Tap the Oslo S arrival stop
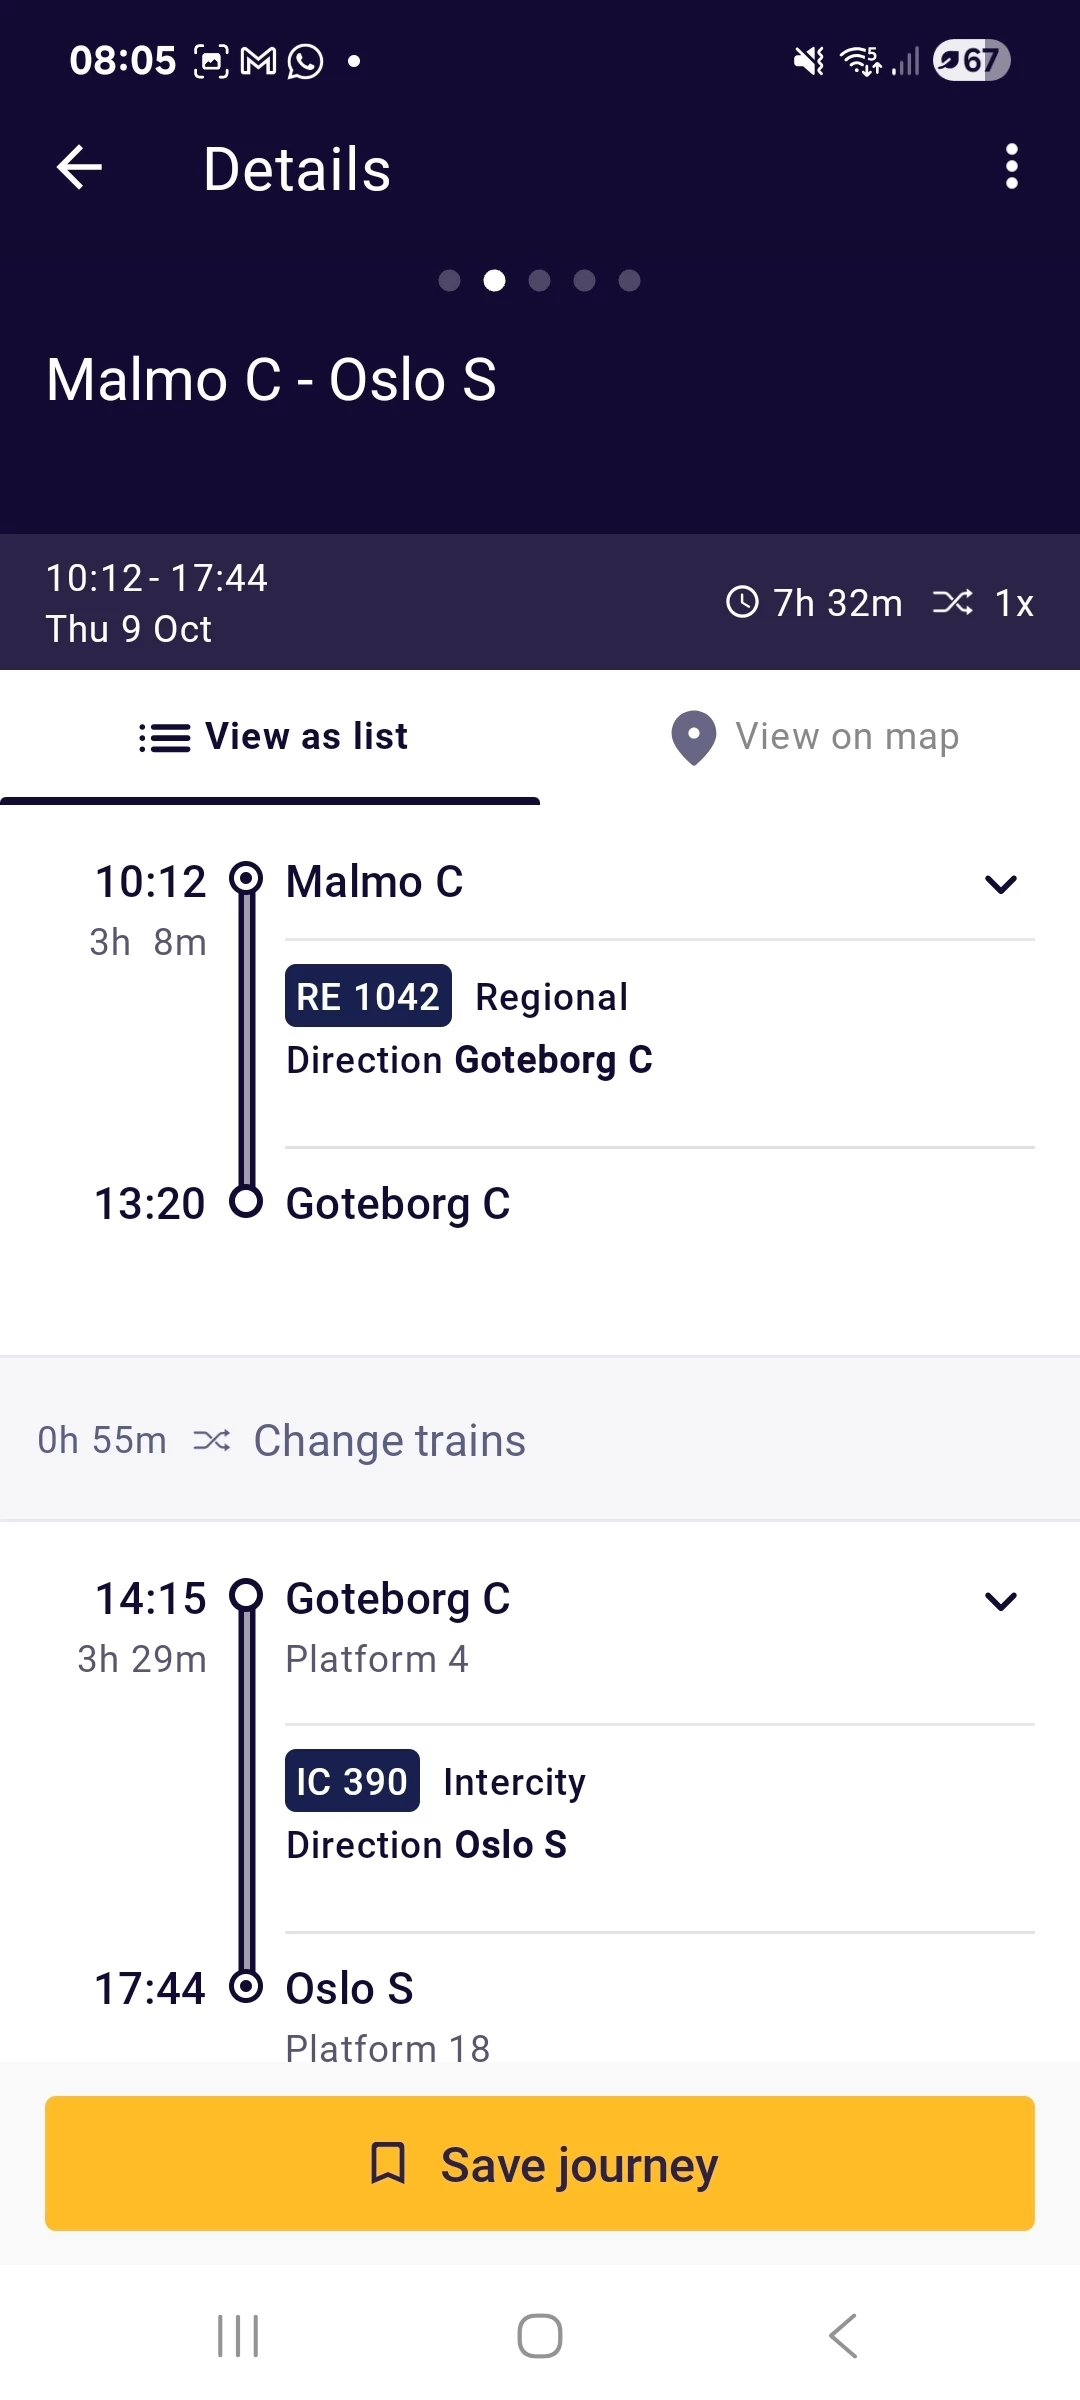 point(349,1989)
